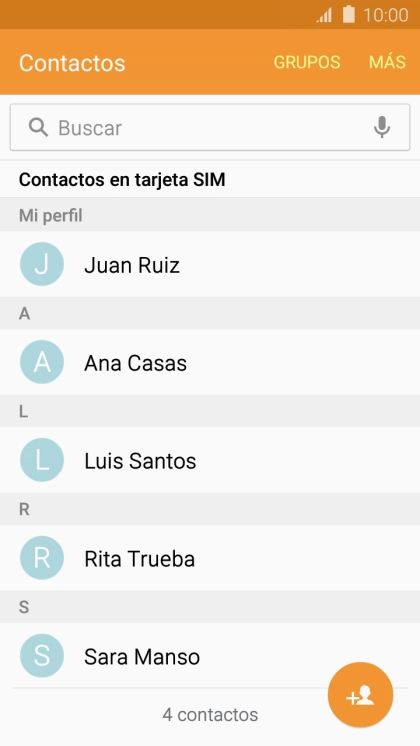This screenshot has width=420, height=746.
Task: Open Juan Ruiz profile entry
Action: coord(210,264)
